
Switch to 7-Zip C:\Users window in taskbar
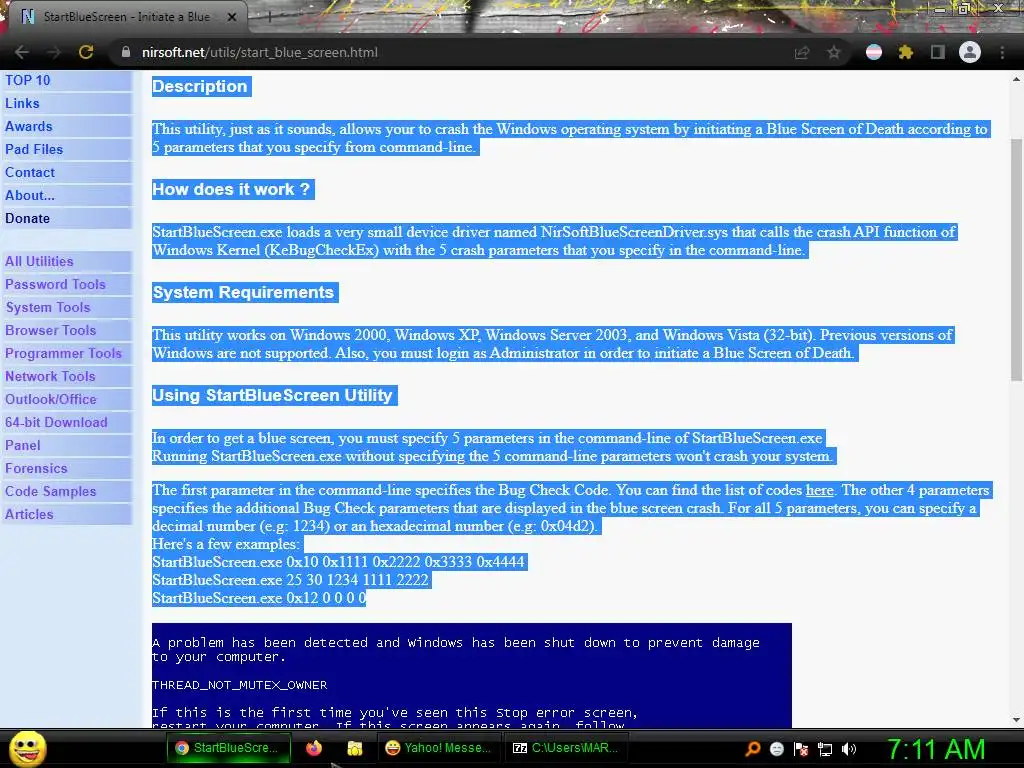click(566, 748)
